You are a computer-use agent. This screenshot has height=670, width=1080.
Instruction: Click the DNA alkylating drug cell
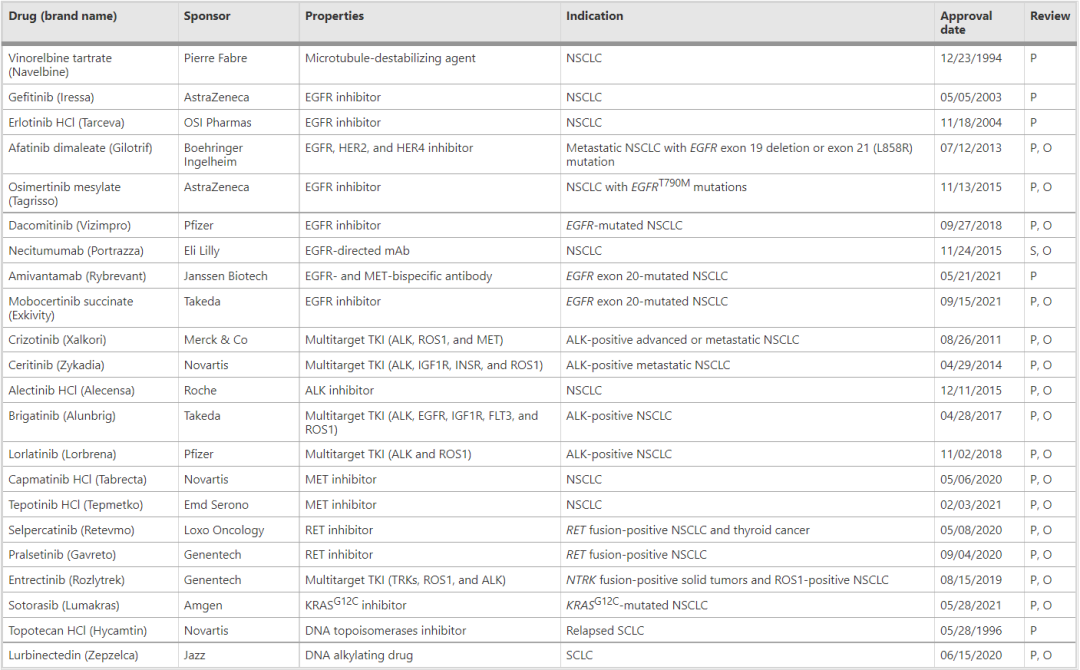point(359,655)
